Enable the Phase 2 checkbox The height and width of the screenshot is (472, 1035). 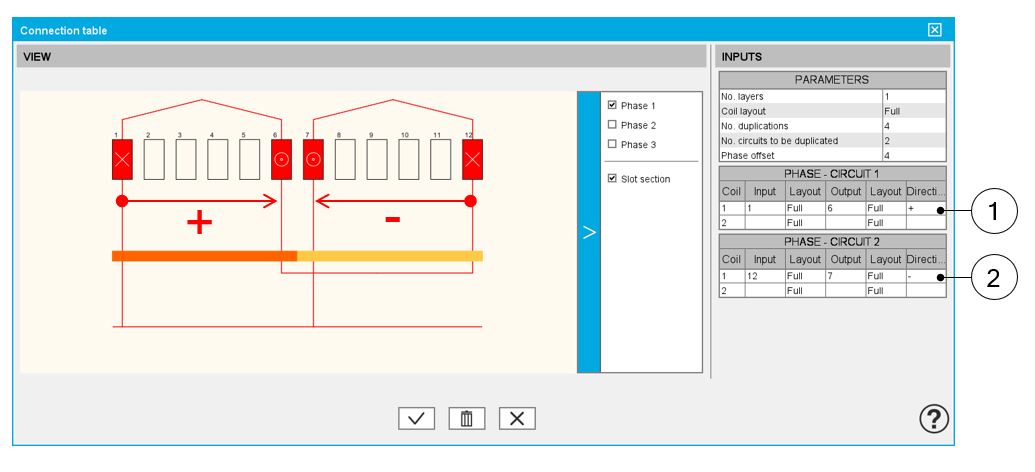[x=612, y=125]
